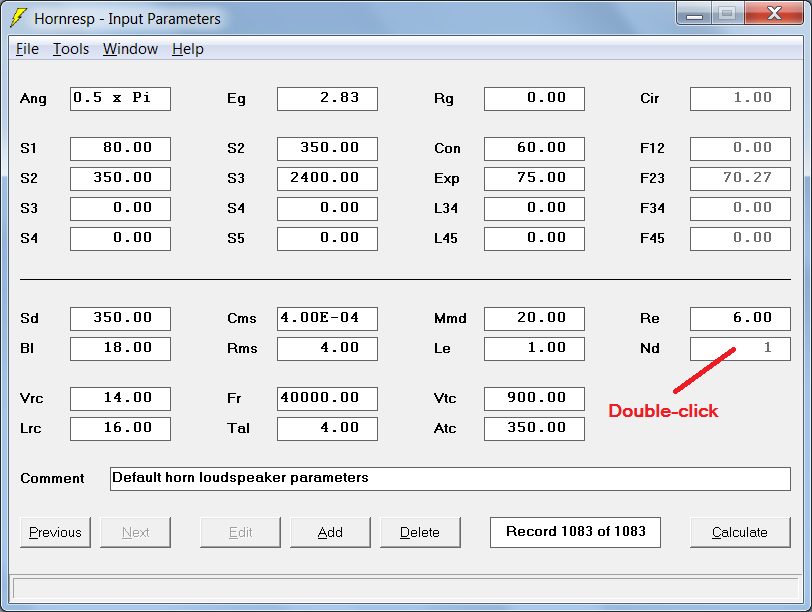Click the Exp label
Image resolution: width=812 pixels, height=612 pixels.
446,179
